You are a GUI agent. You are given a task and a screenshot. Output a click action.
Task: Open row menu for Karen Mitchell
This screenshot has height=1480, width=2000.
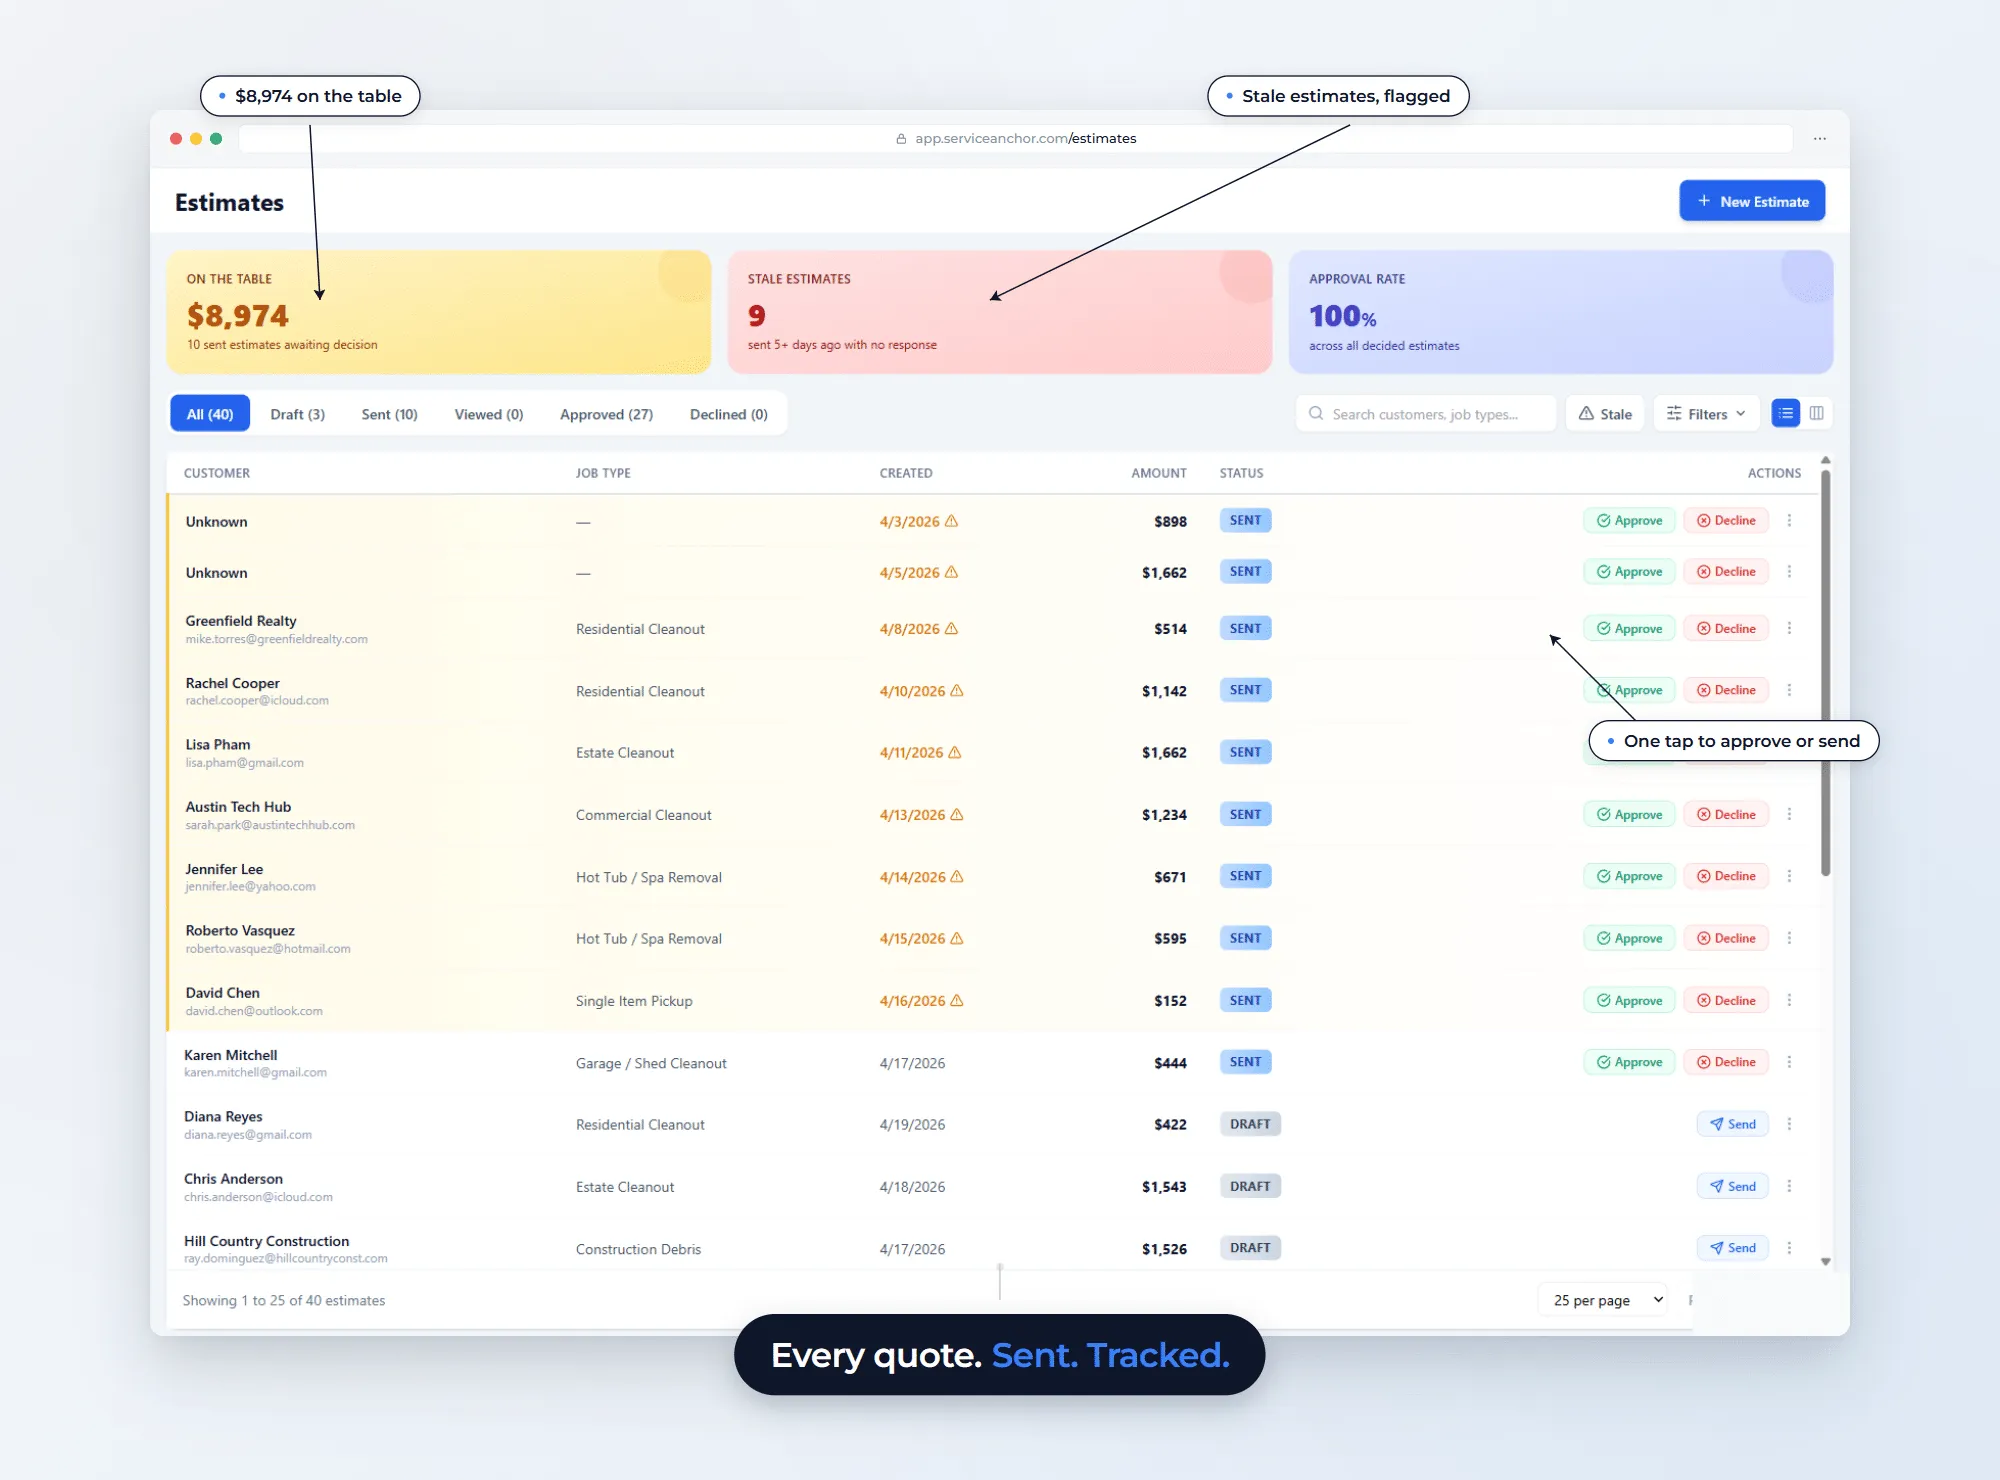coord(1789,1062)
